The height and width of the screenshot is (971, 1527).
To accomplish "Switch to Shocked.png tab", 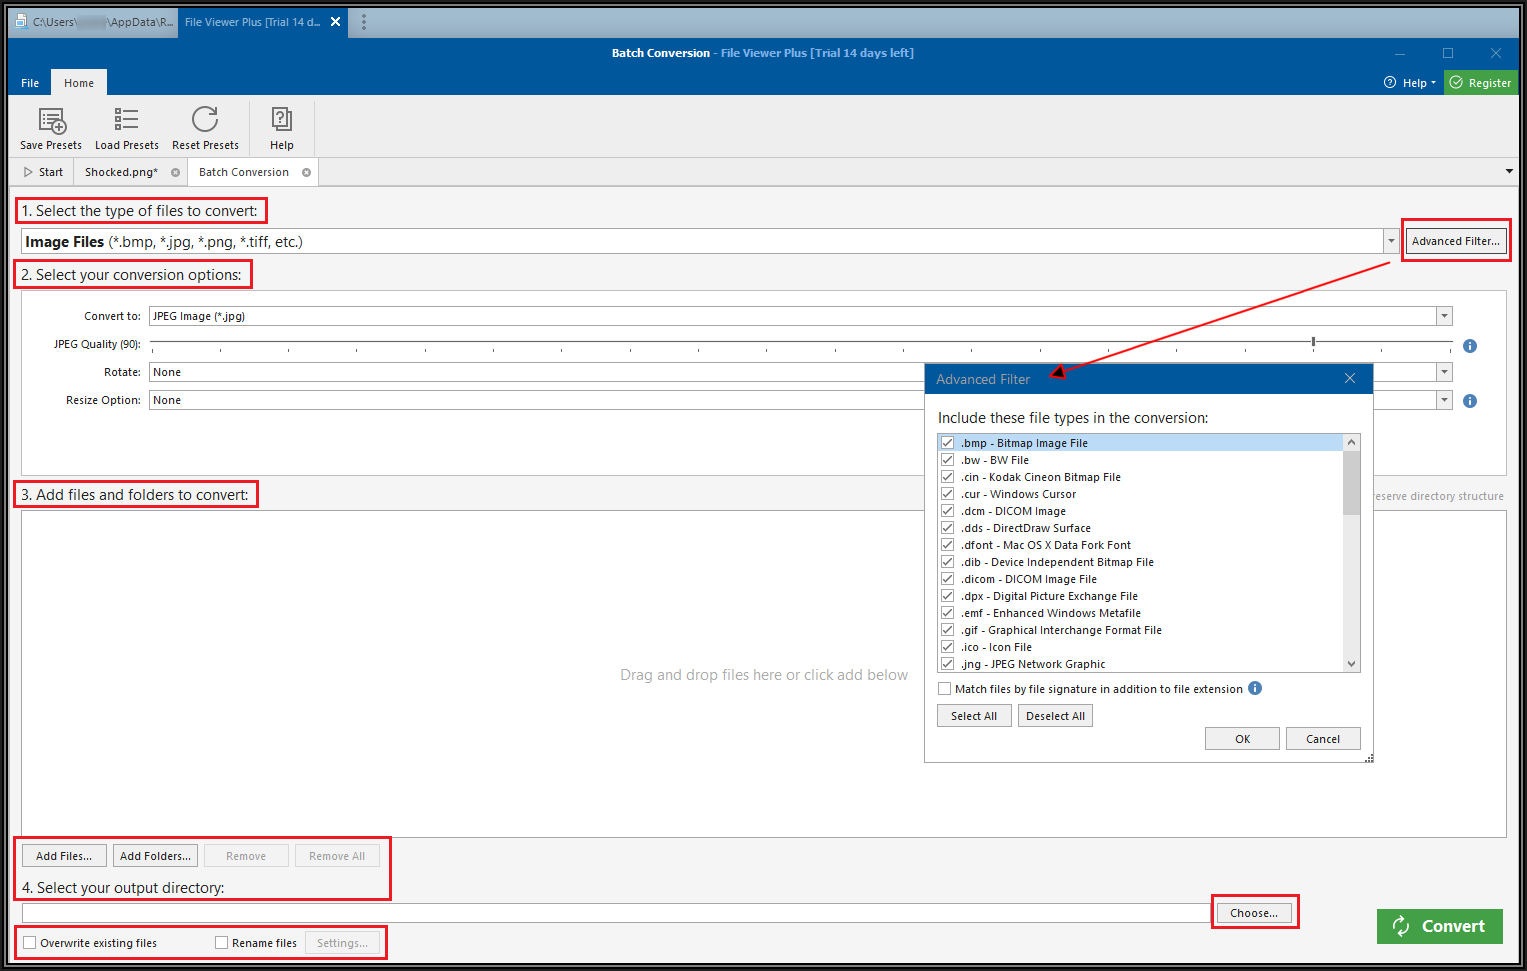I will pos(121,172).
